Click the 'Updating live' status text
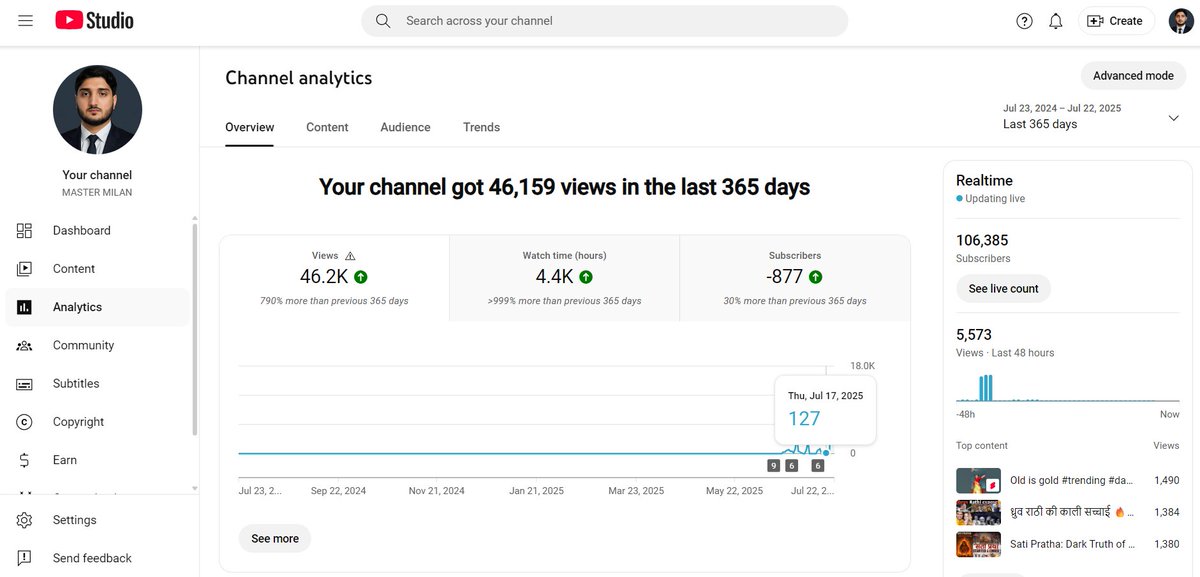1200x577 pixels. pyautogui.click(x=995, y=199)
